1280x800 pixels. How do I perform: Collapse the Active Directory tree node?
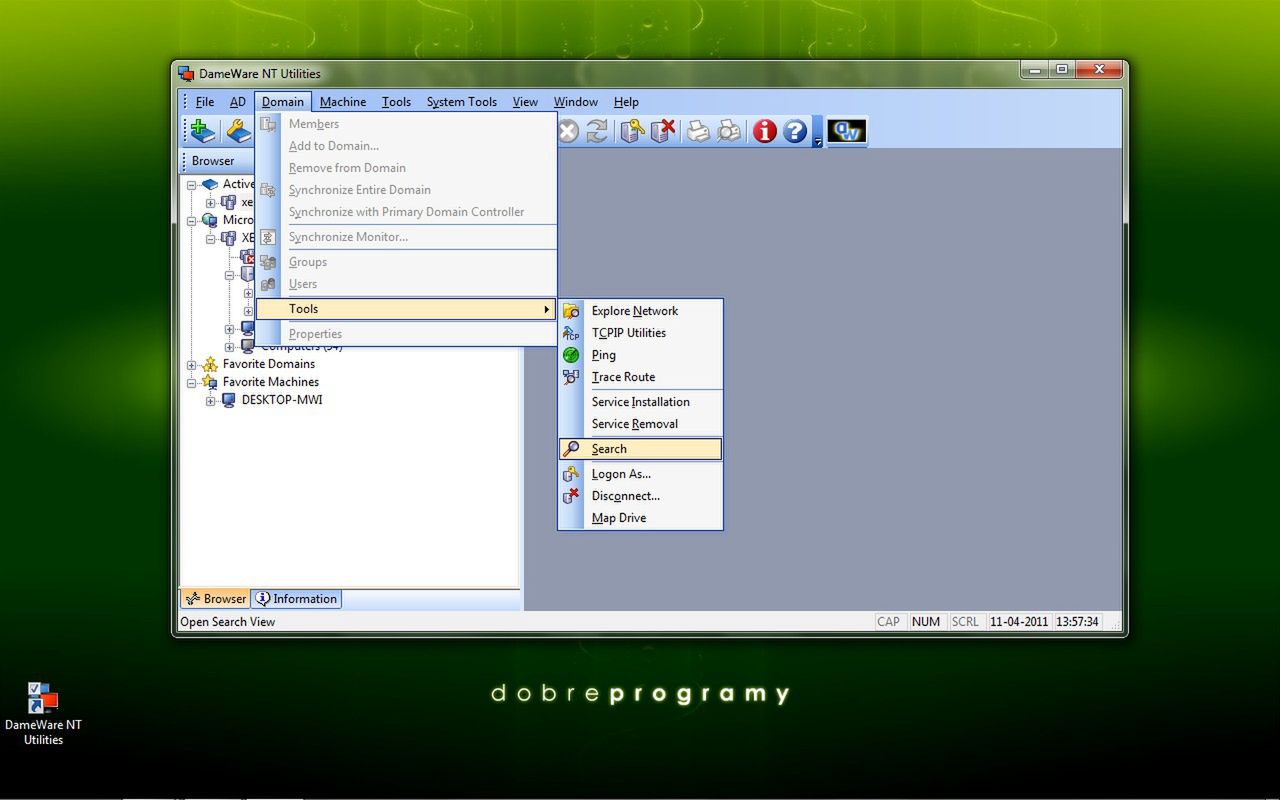(x=191, y=184)
